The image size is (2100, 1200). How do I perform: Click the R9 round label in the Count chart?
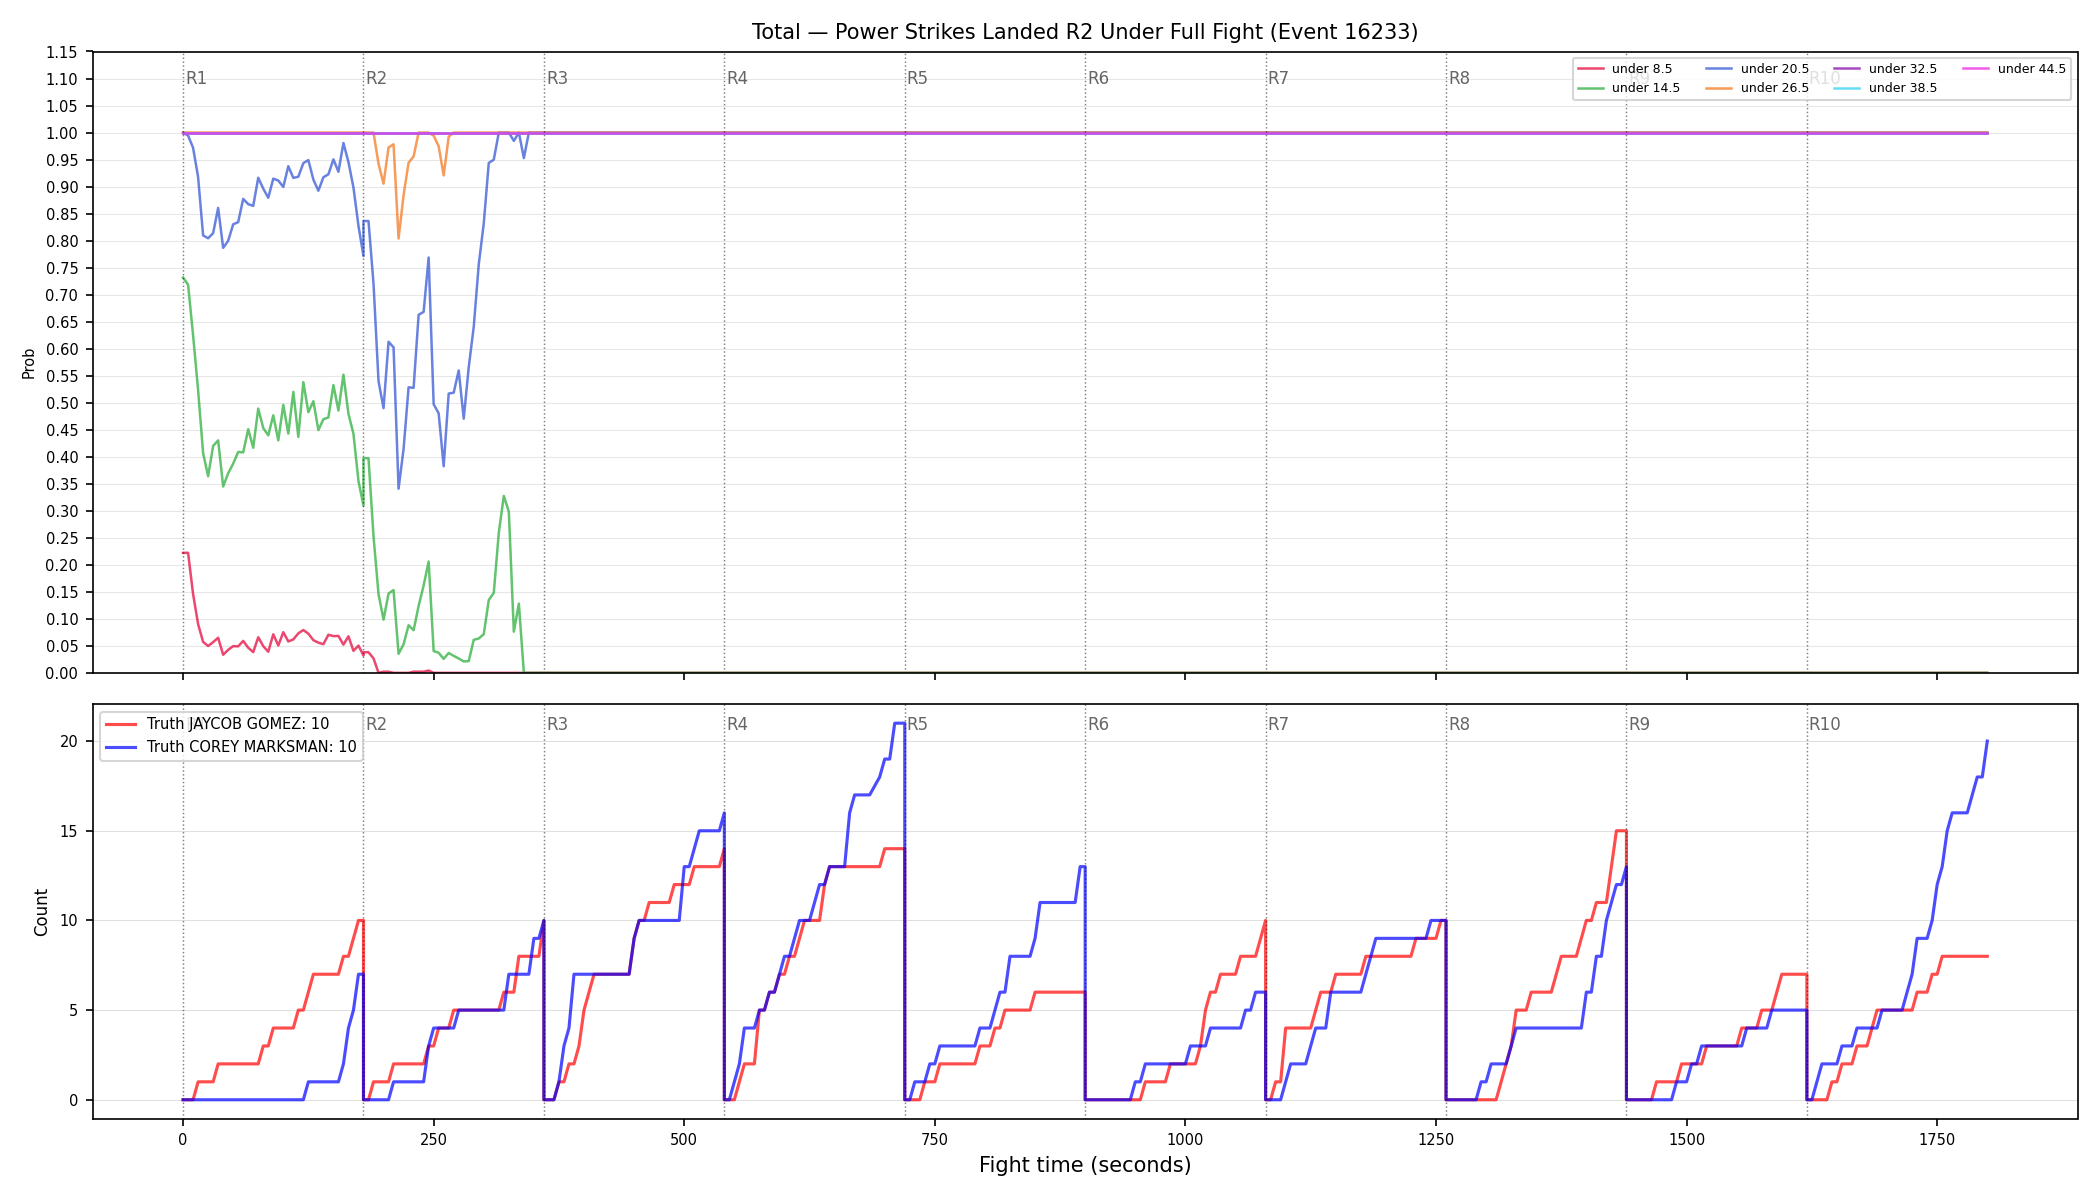click(1639, 724)
